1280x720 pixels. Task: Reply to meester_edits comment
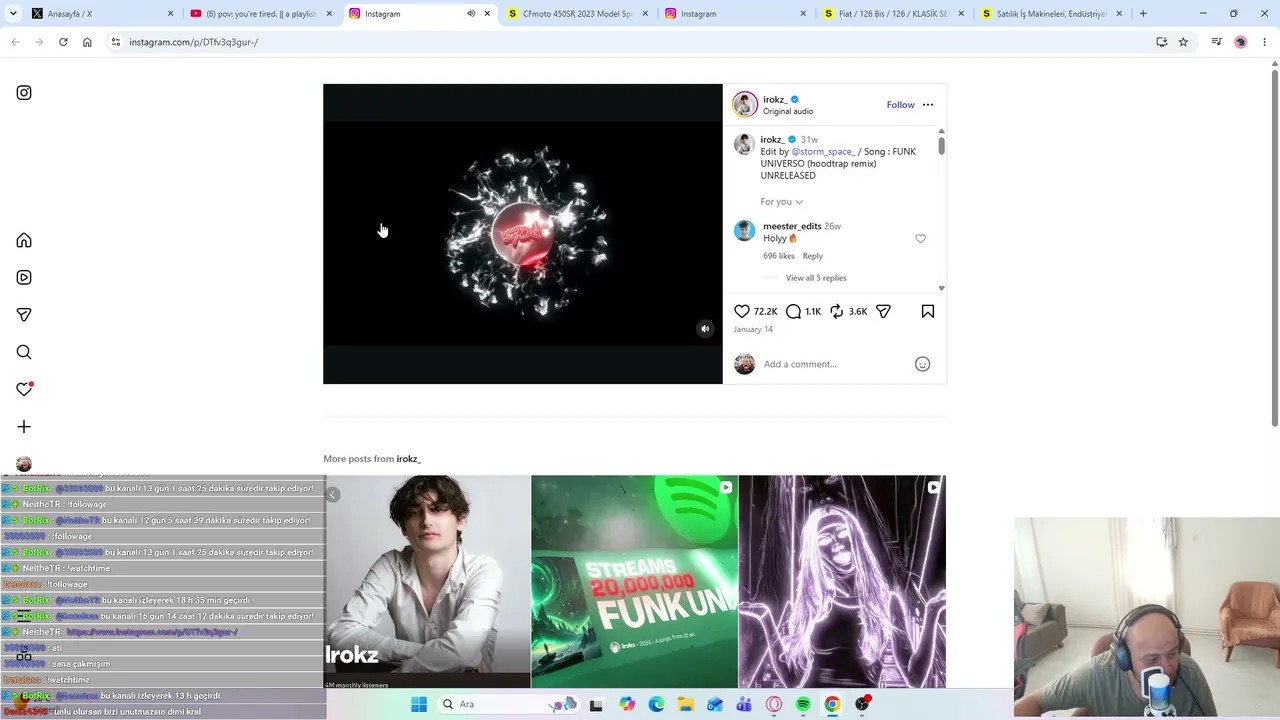(x=812, y=256)
